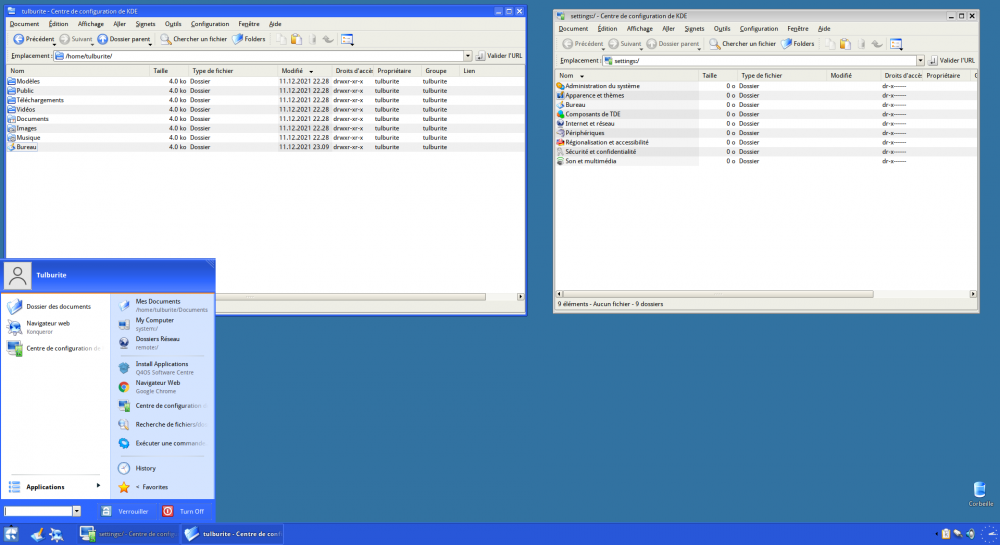
Task: Launch Install Applications Q4OS Software Centre
Action: (x=163, y=368)
